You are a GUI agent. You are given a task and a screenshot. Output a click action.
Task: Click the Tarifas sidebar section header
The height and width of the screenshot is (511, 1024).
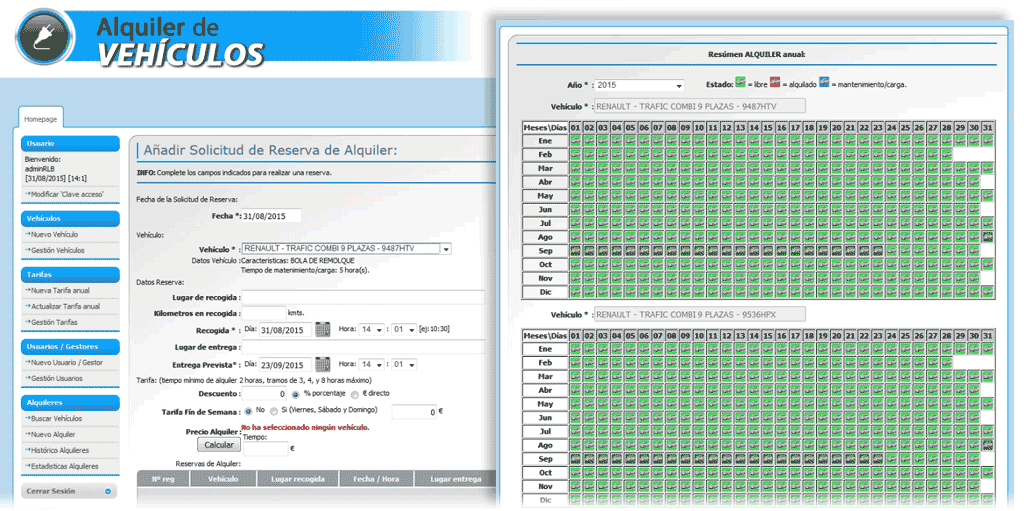(x=71, y=274)
